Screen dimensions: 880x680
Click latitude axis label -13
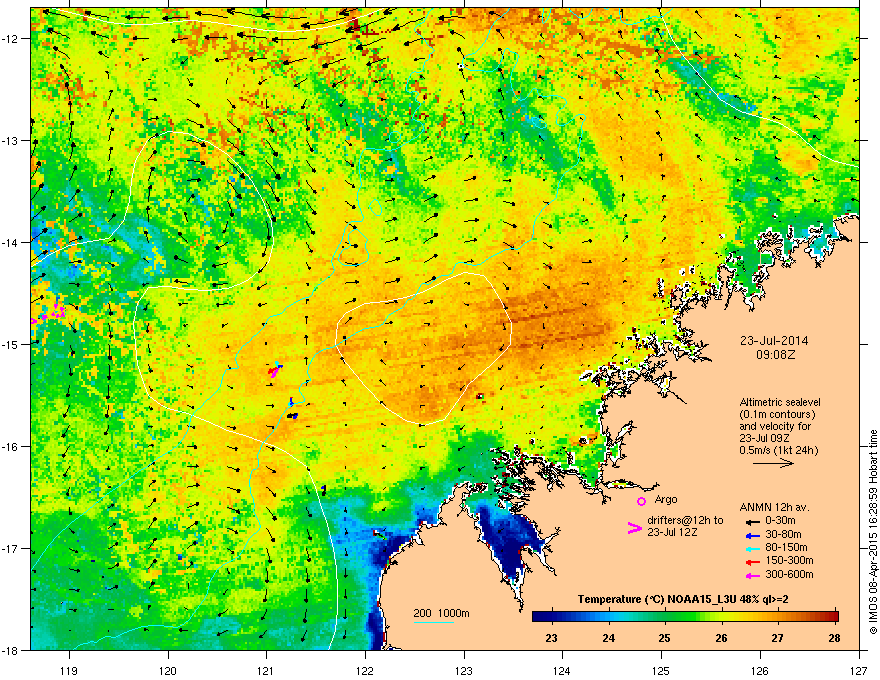pos(10,141)
